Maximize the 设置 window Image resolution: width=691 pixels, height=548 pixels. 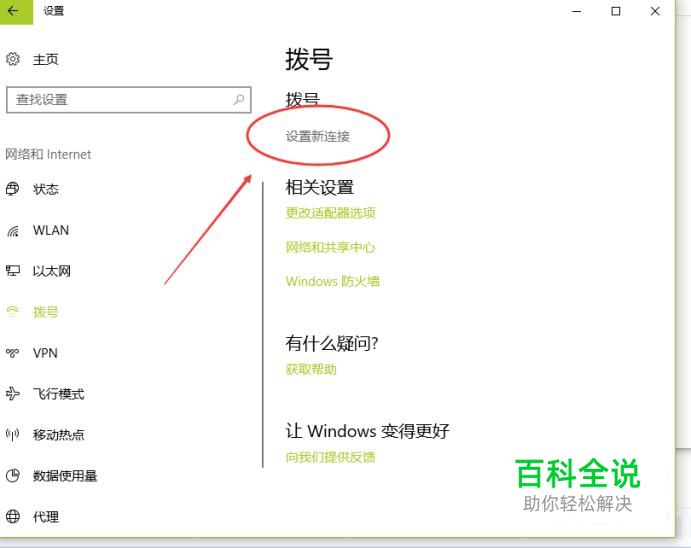pos(616,11)
